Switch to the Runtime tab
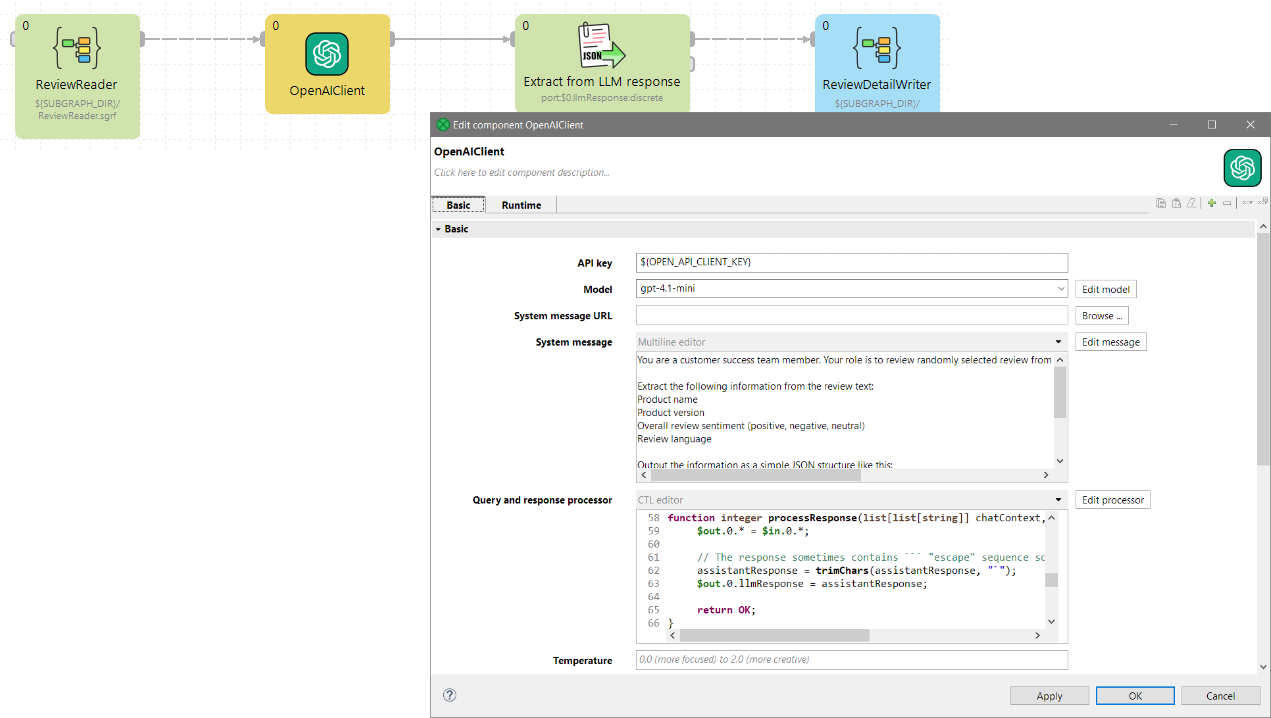 pos(521,205)
